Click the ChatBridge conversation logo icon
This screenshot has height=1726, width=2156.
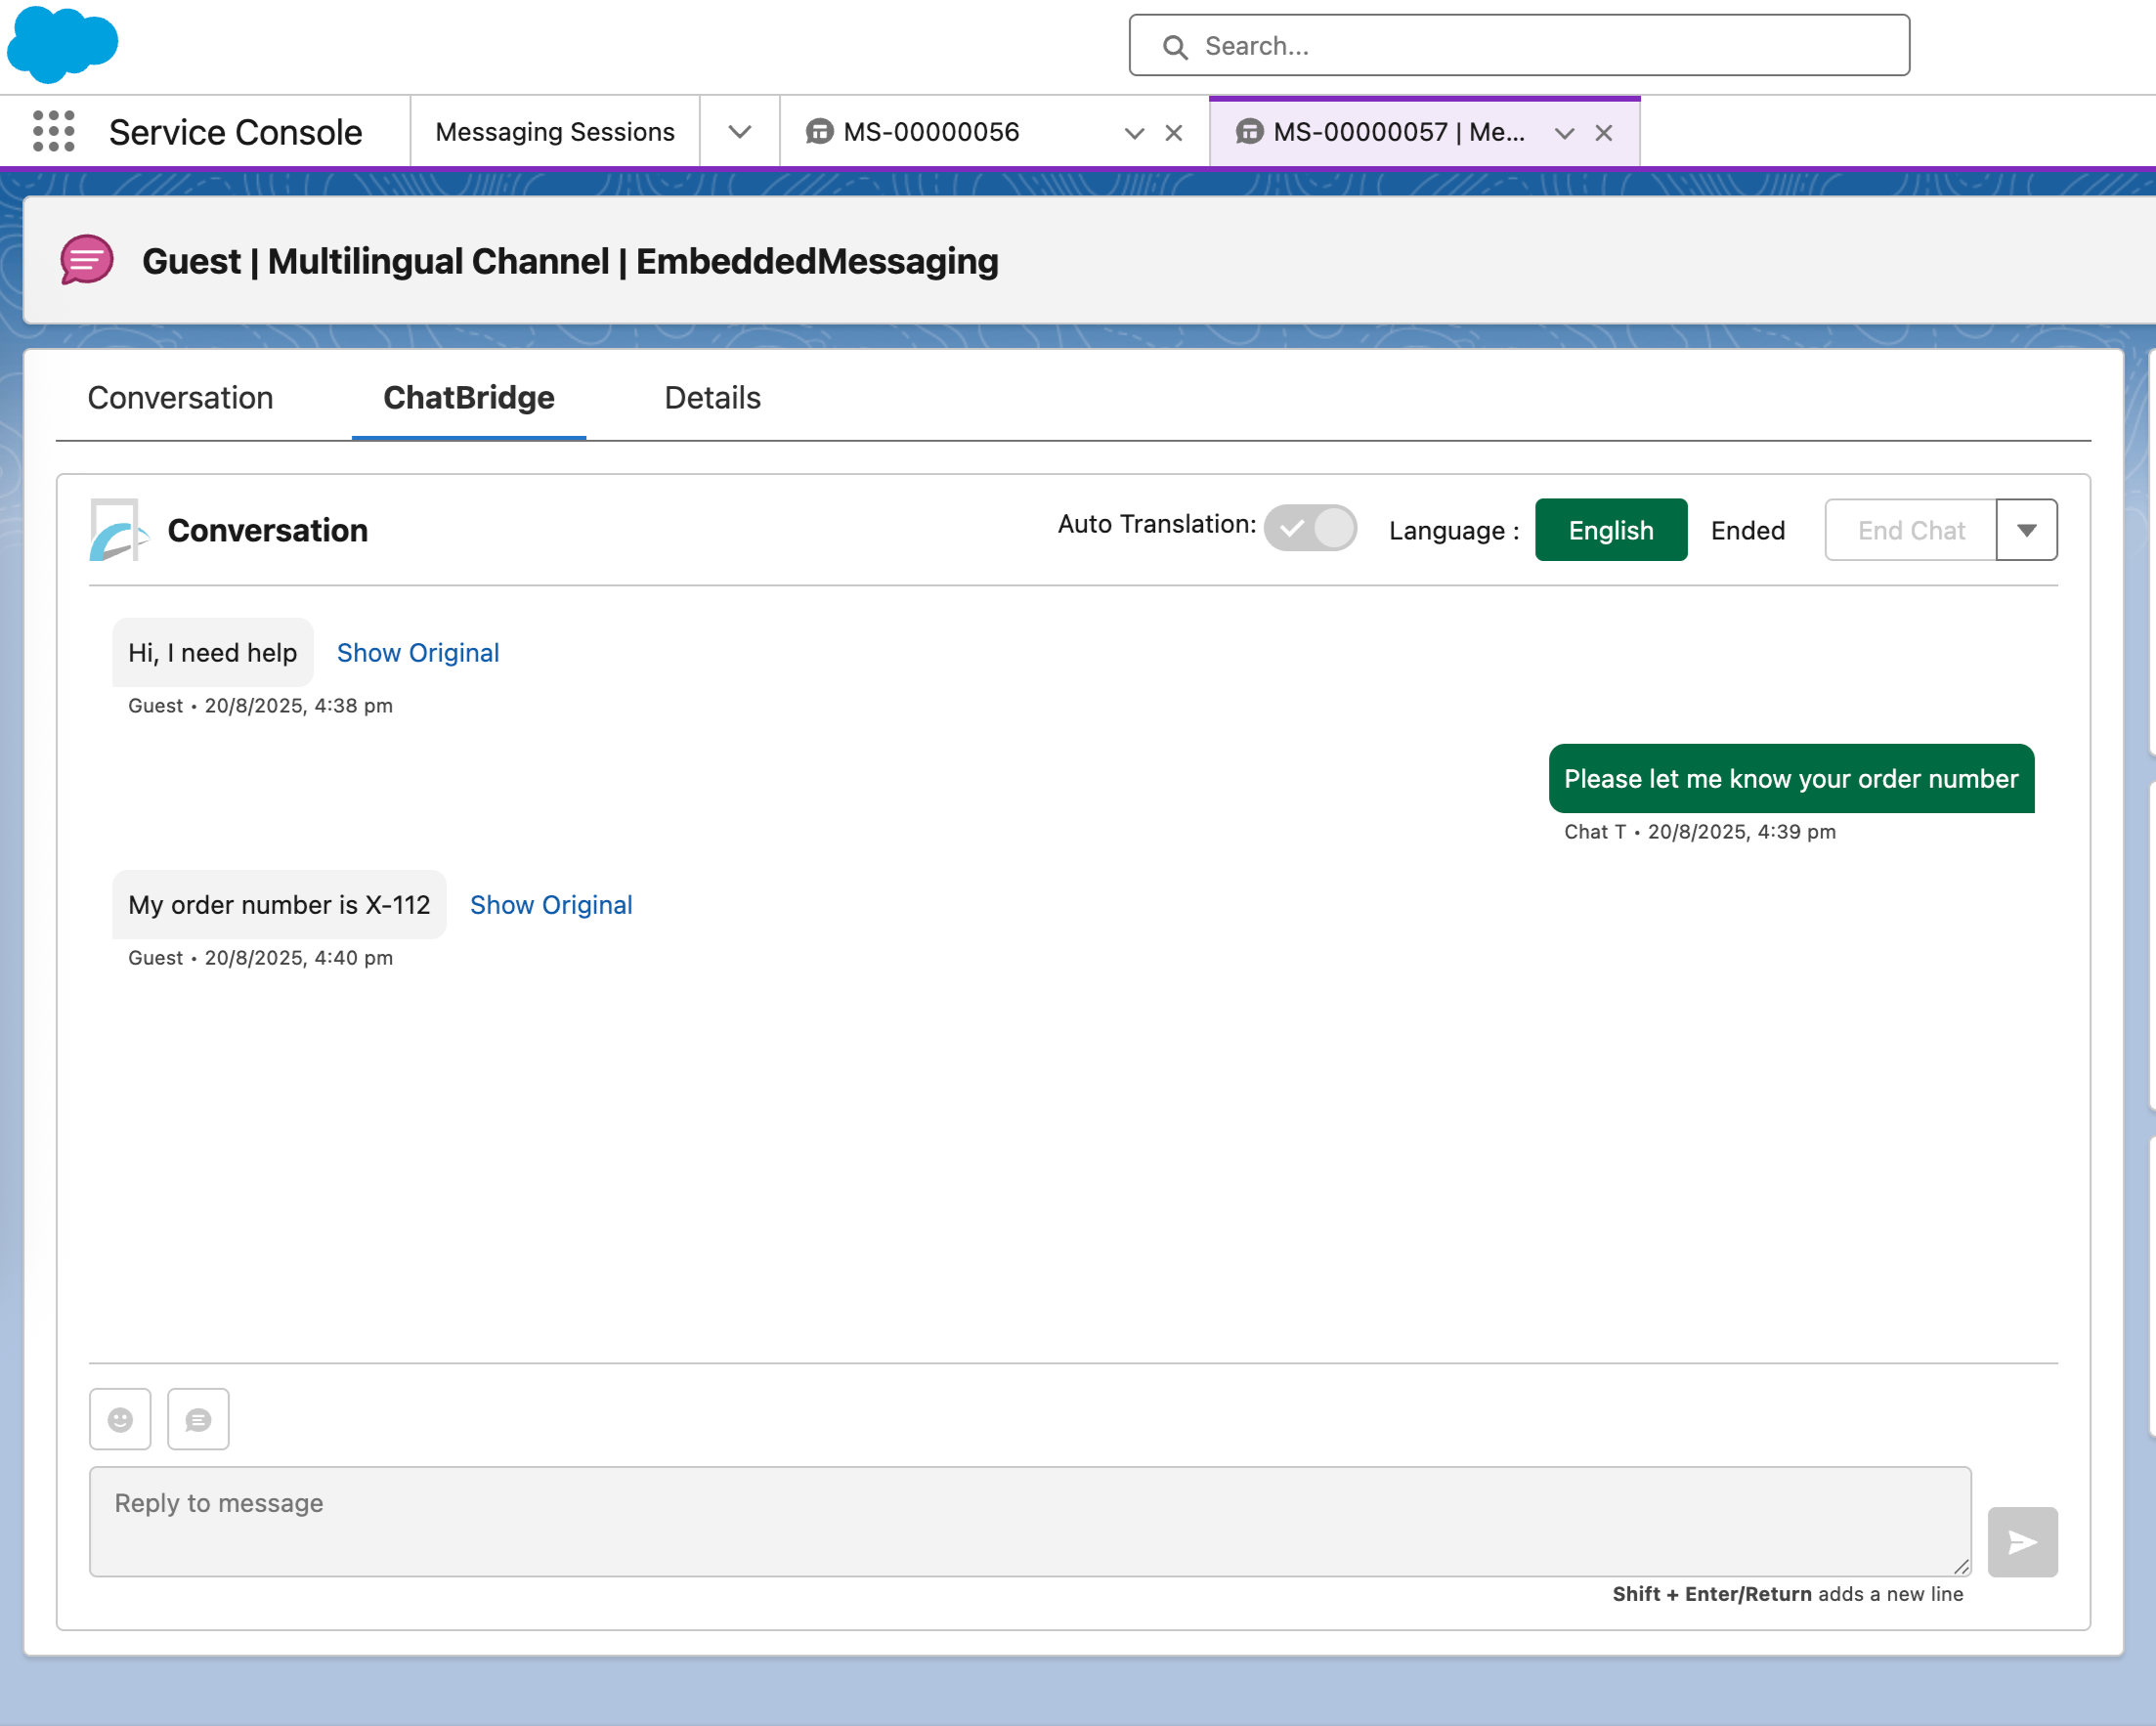point(118,530)
